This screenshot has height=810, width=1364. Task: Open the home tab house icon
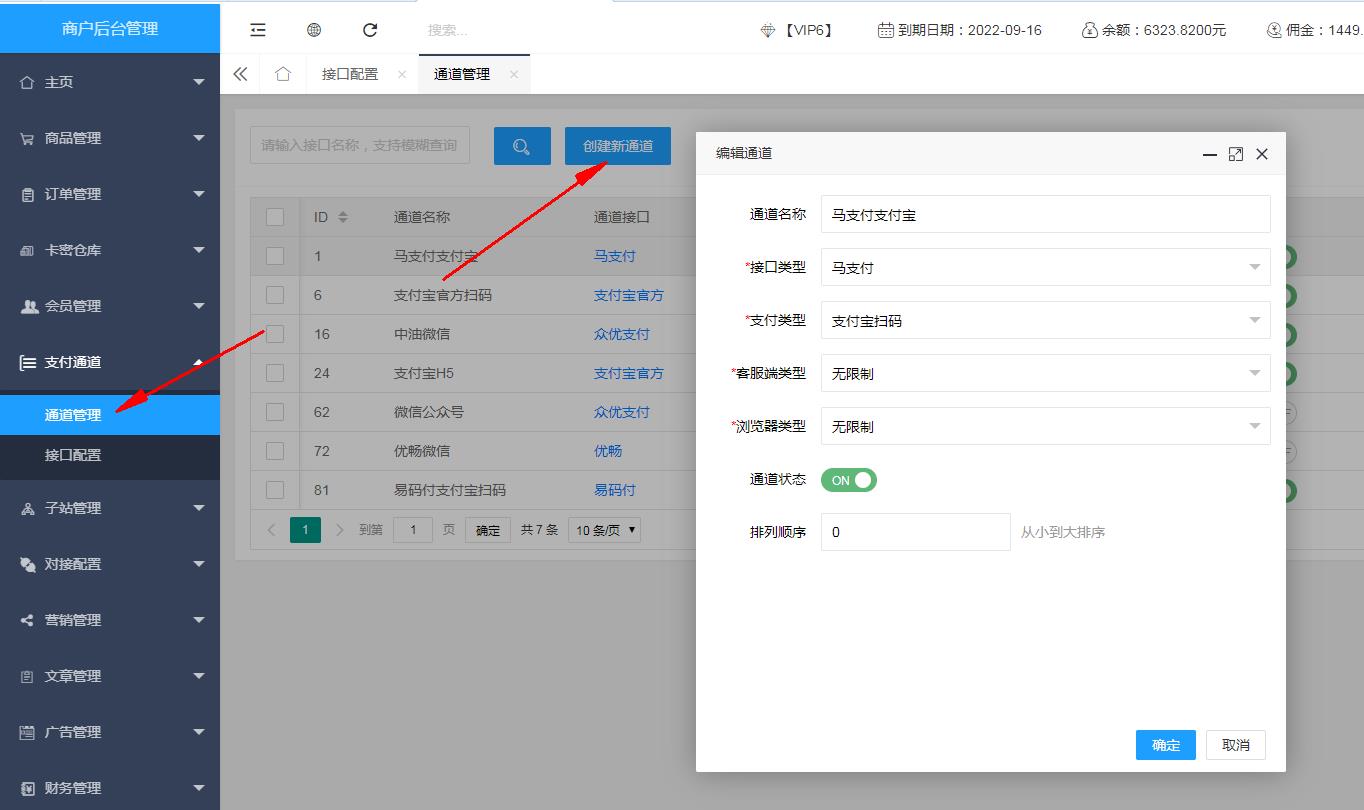[283, 74]
